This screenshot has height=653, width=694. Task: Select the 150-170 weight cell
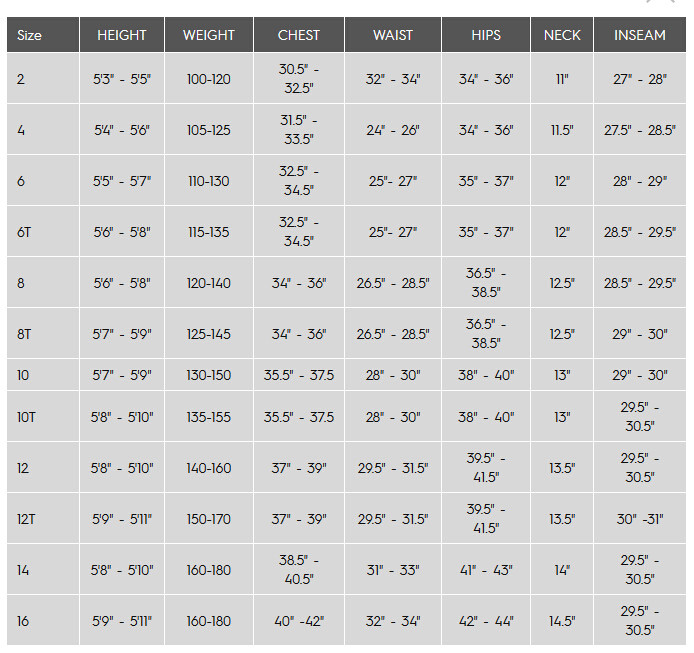[208, 519]
